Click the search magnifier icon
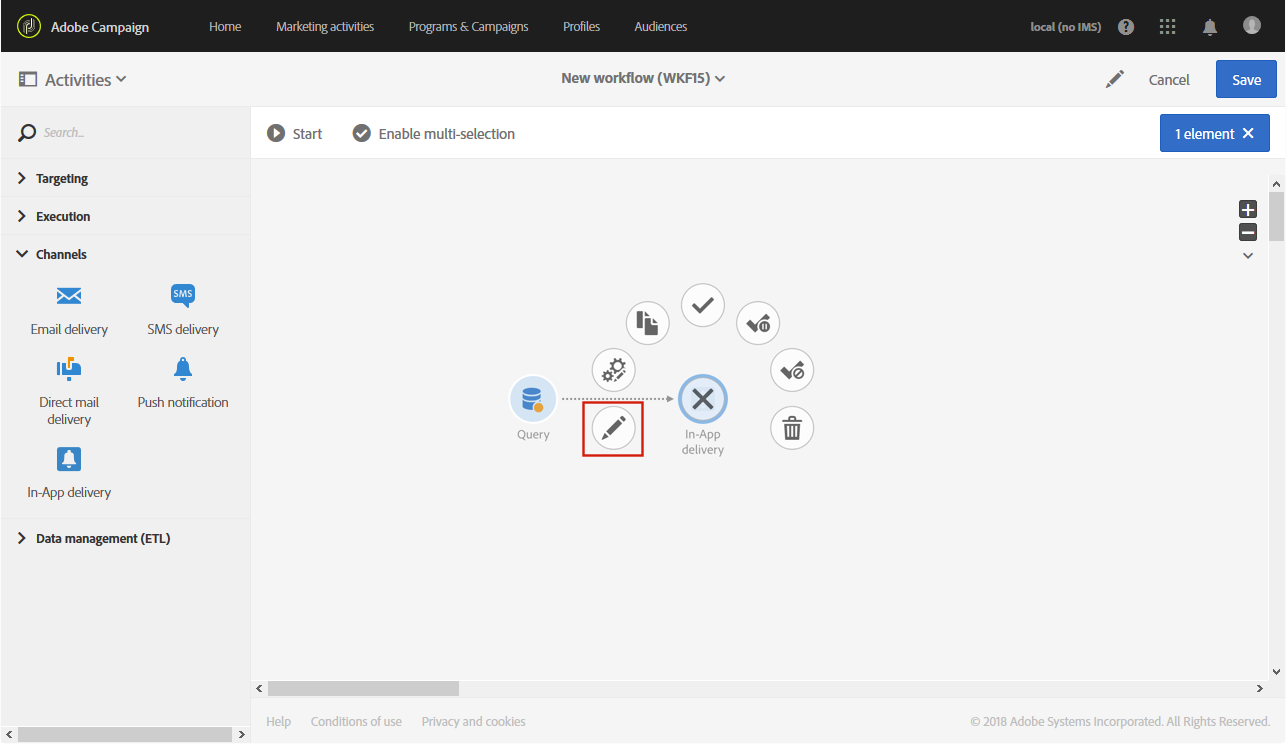Screen dimensions: 1286x744 (28, 132)
